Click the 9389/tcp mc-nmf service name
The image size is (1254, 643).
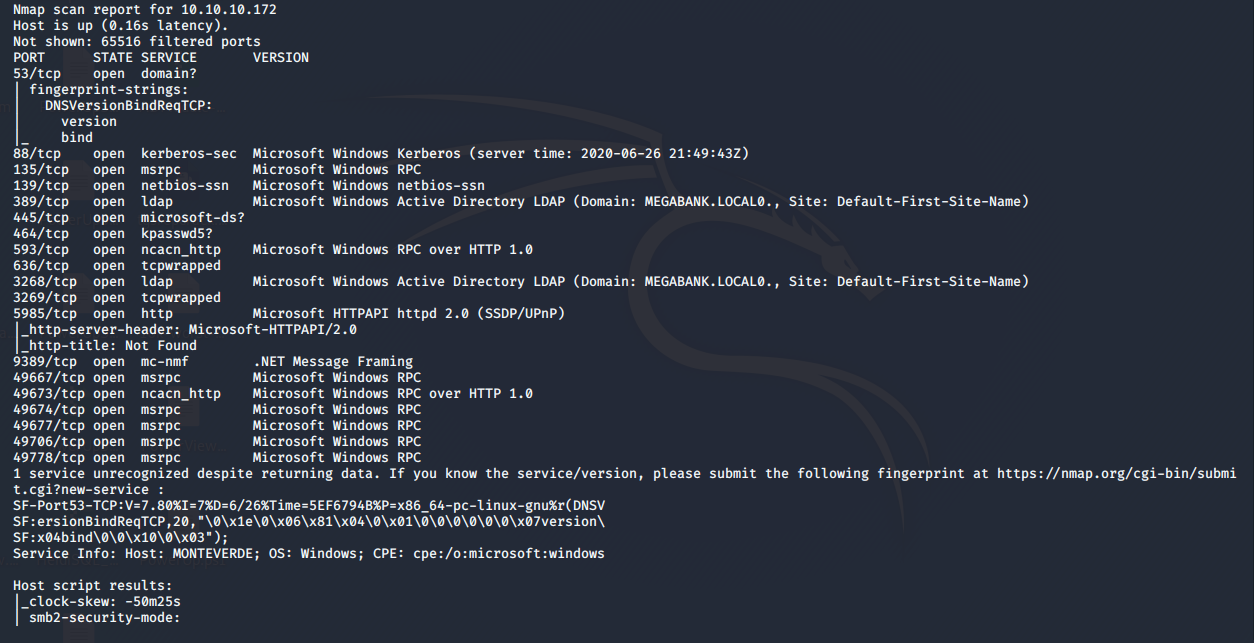tap(165, 362)
